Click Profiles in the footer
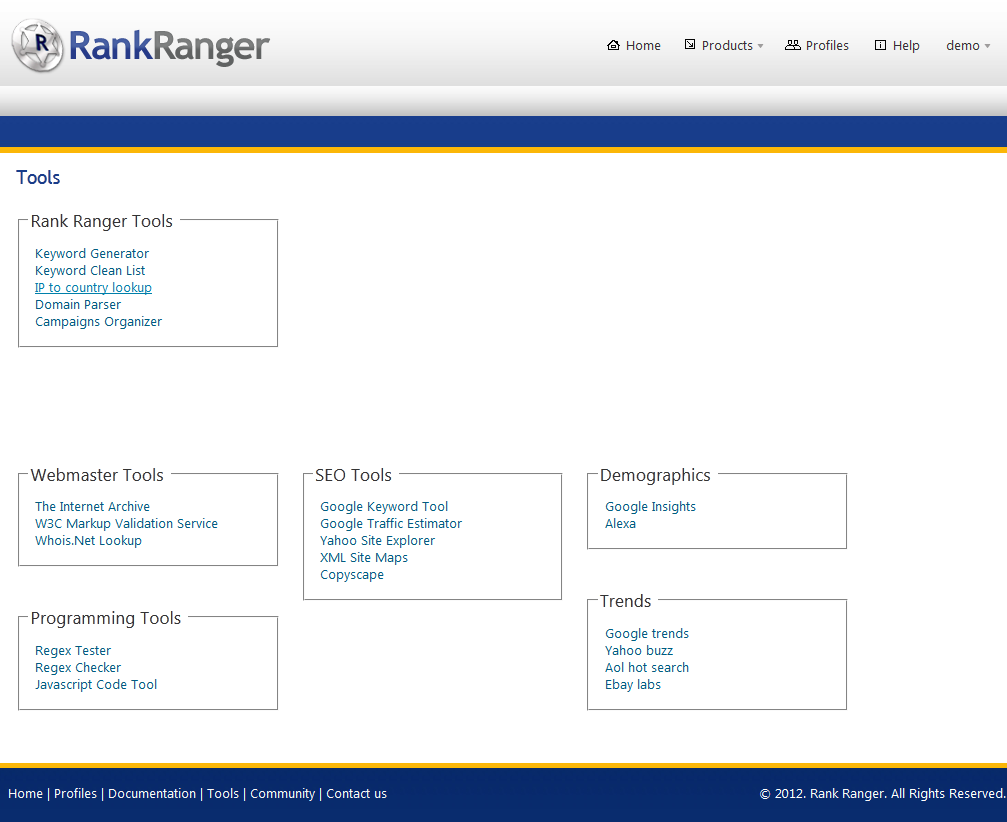This screenshot has width=1007, height=822. point(75,794)
